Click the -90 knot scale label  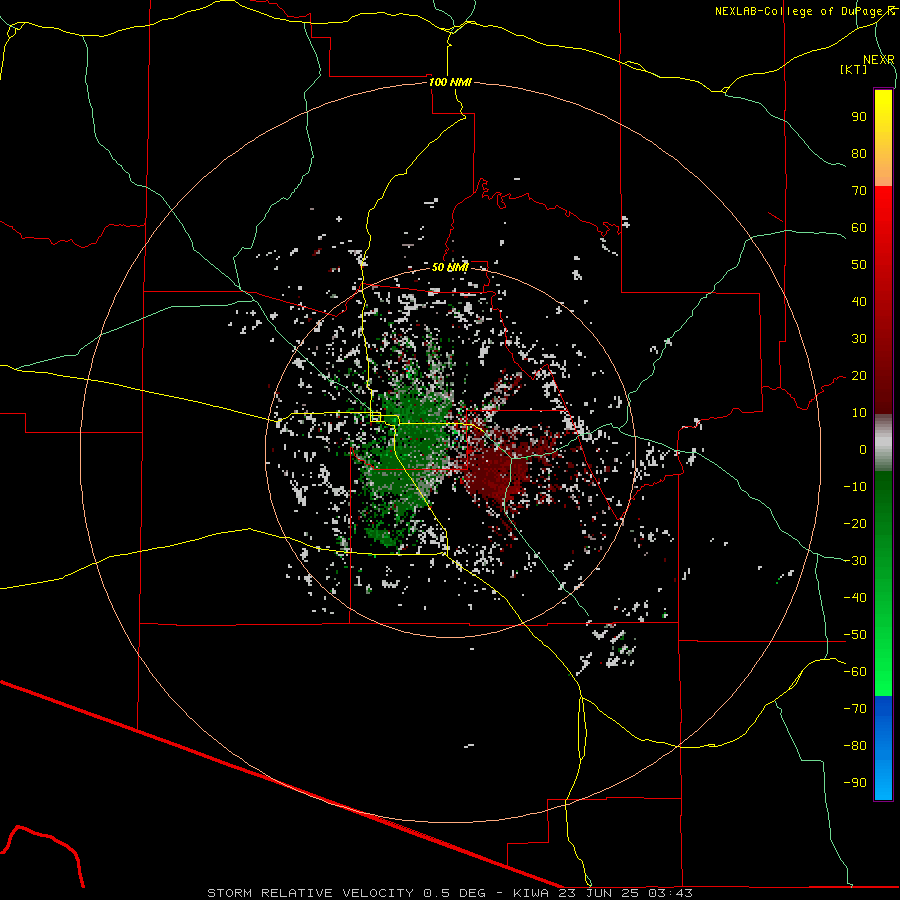click(x=855, y=783)
